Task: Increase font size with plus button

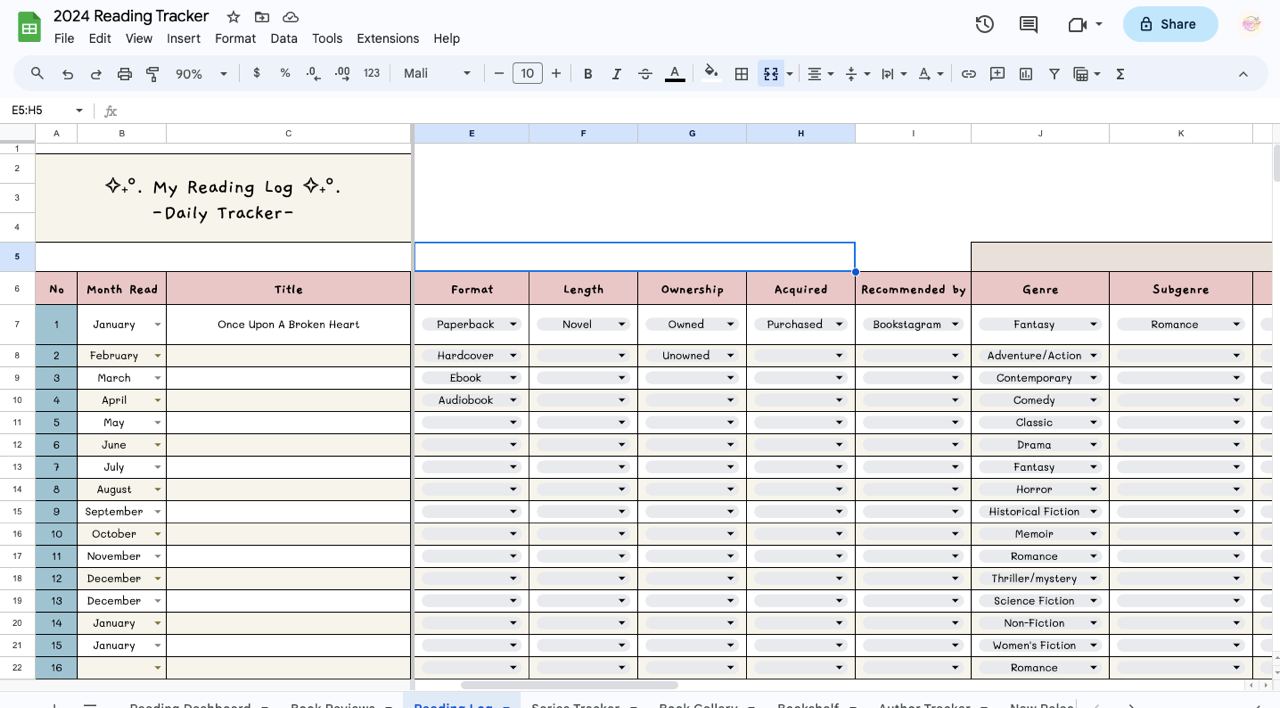Action: pos(556,73)
